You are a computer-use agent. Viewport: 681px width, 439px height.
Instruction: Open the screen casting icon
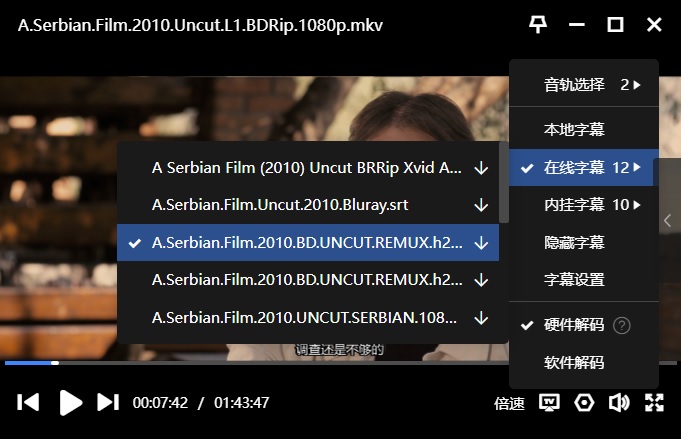[x=549, y=402]
